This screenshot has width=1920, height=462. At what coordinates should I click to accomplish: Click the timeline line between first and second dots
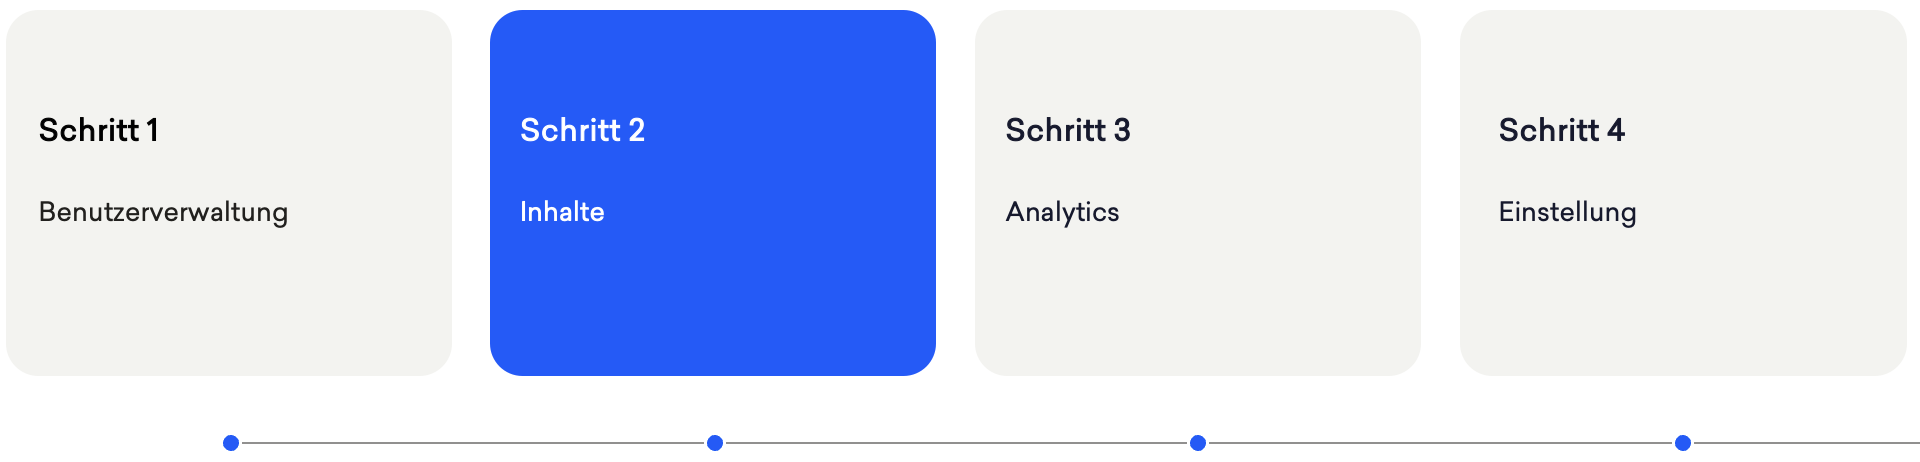473,443
